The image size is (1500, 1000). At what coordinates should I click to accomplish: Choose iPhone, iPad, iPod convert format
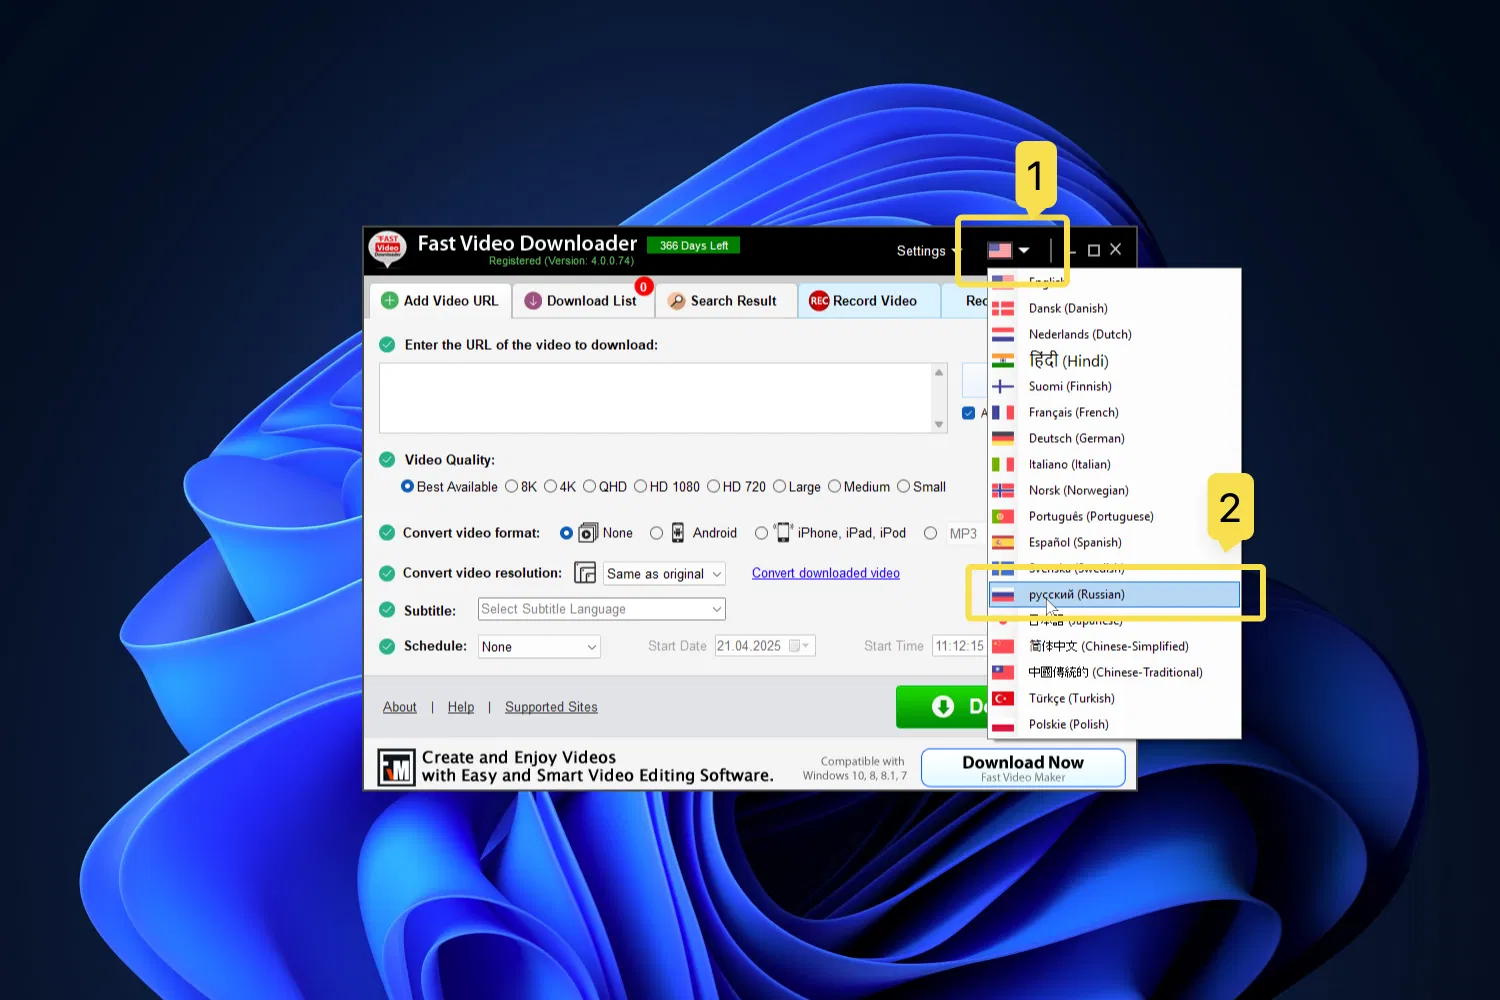click(x=762, y=534)
